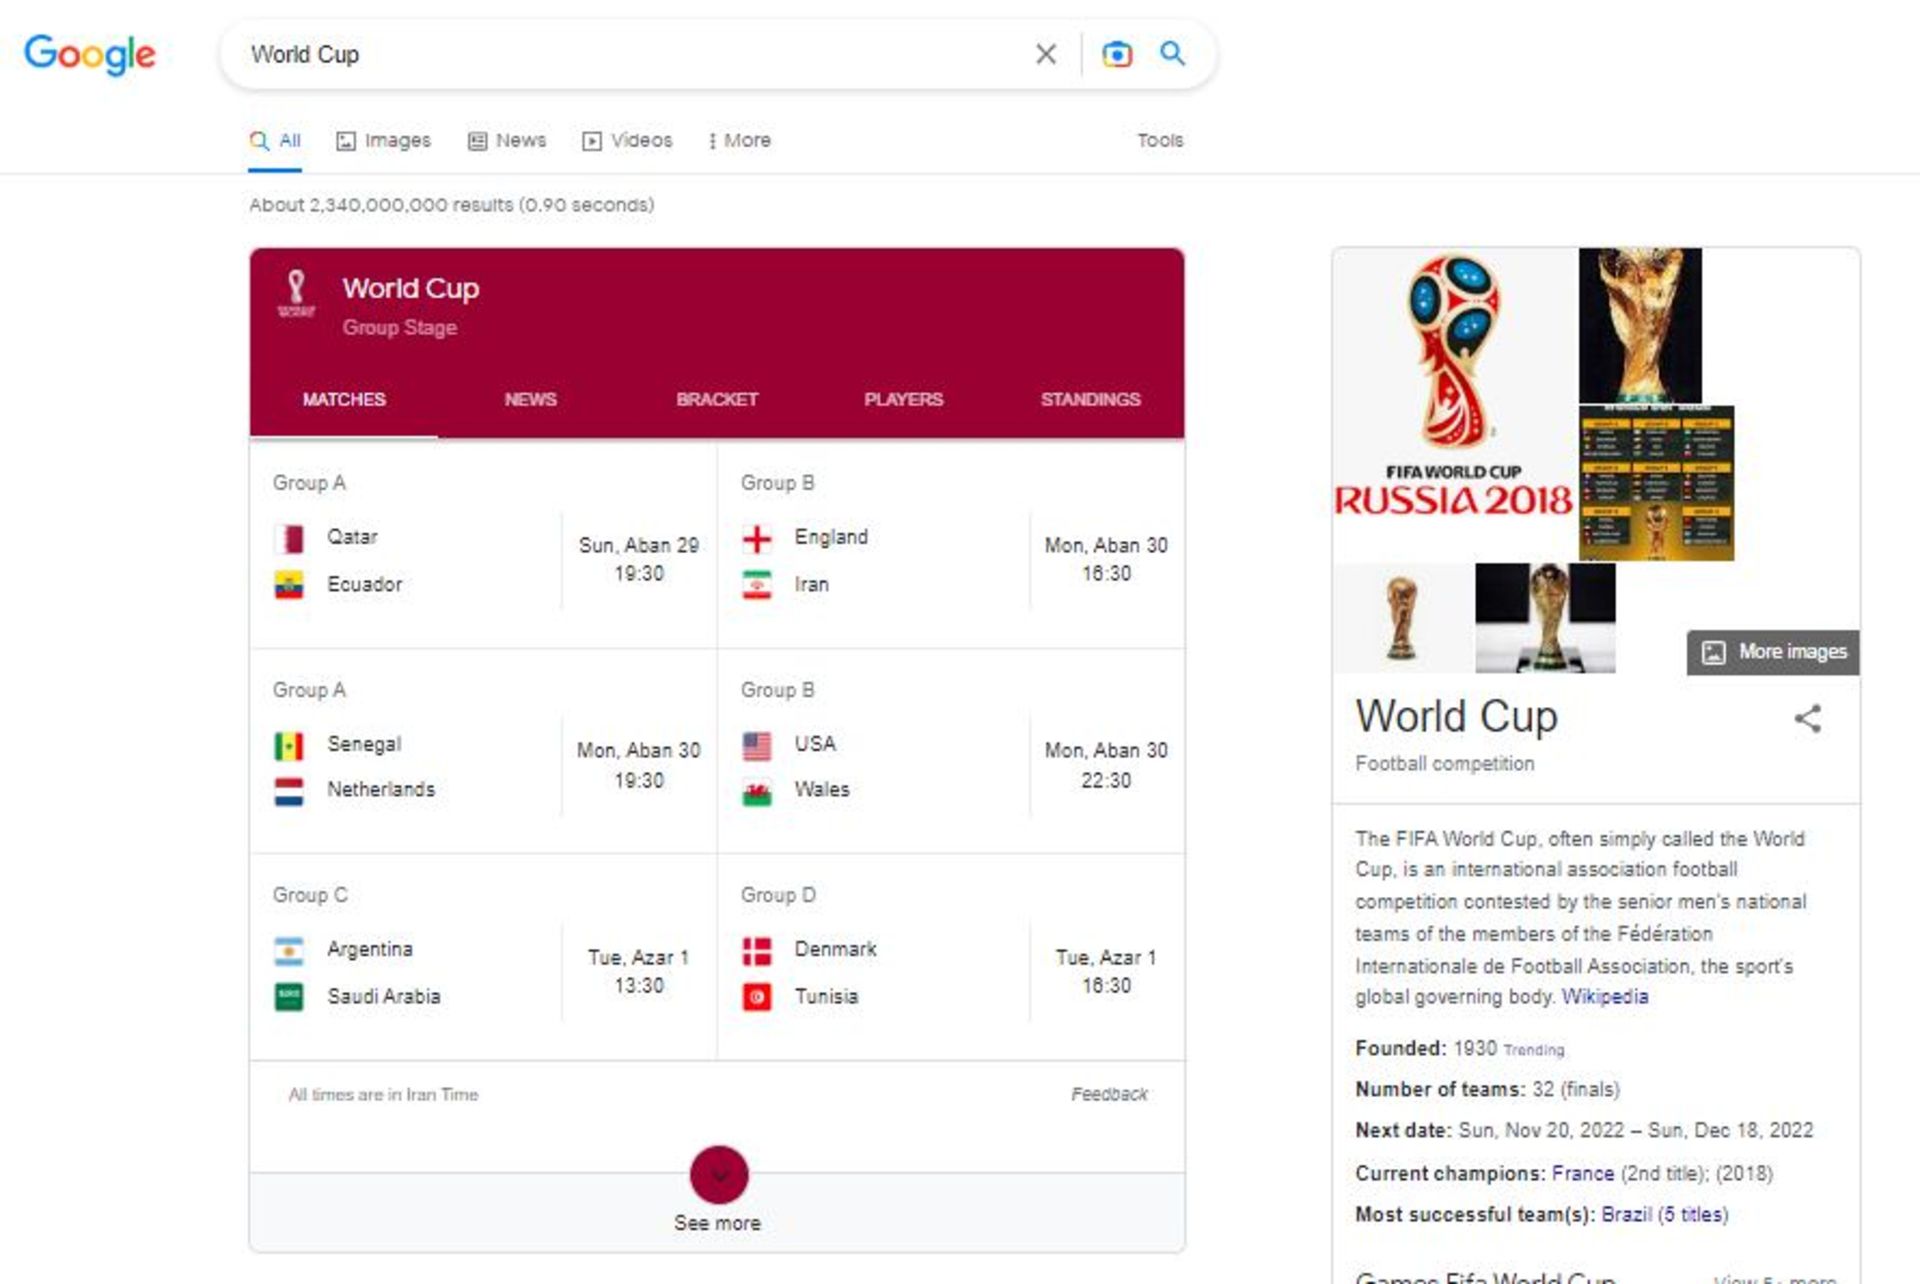Click the Senegal flag icon

(x=289, y=746)
